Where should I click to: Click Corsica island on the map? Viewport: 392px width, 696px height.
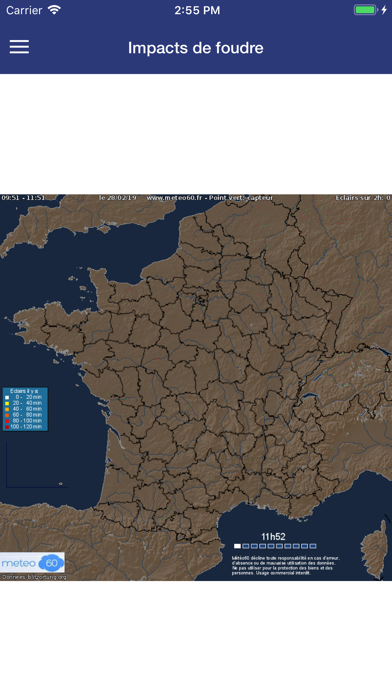click(x=374, y=549)
